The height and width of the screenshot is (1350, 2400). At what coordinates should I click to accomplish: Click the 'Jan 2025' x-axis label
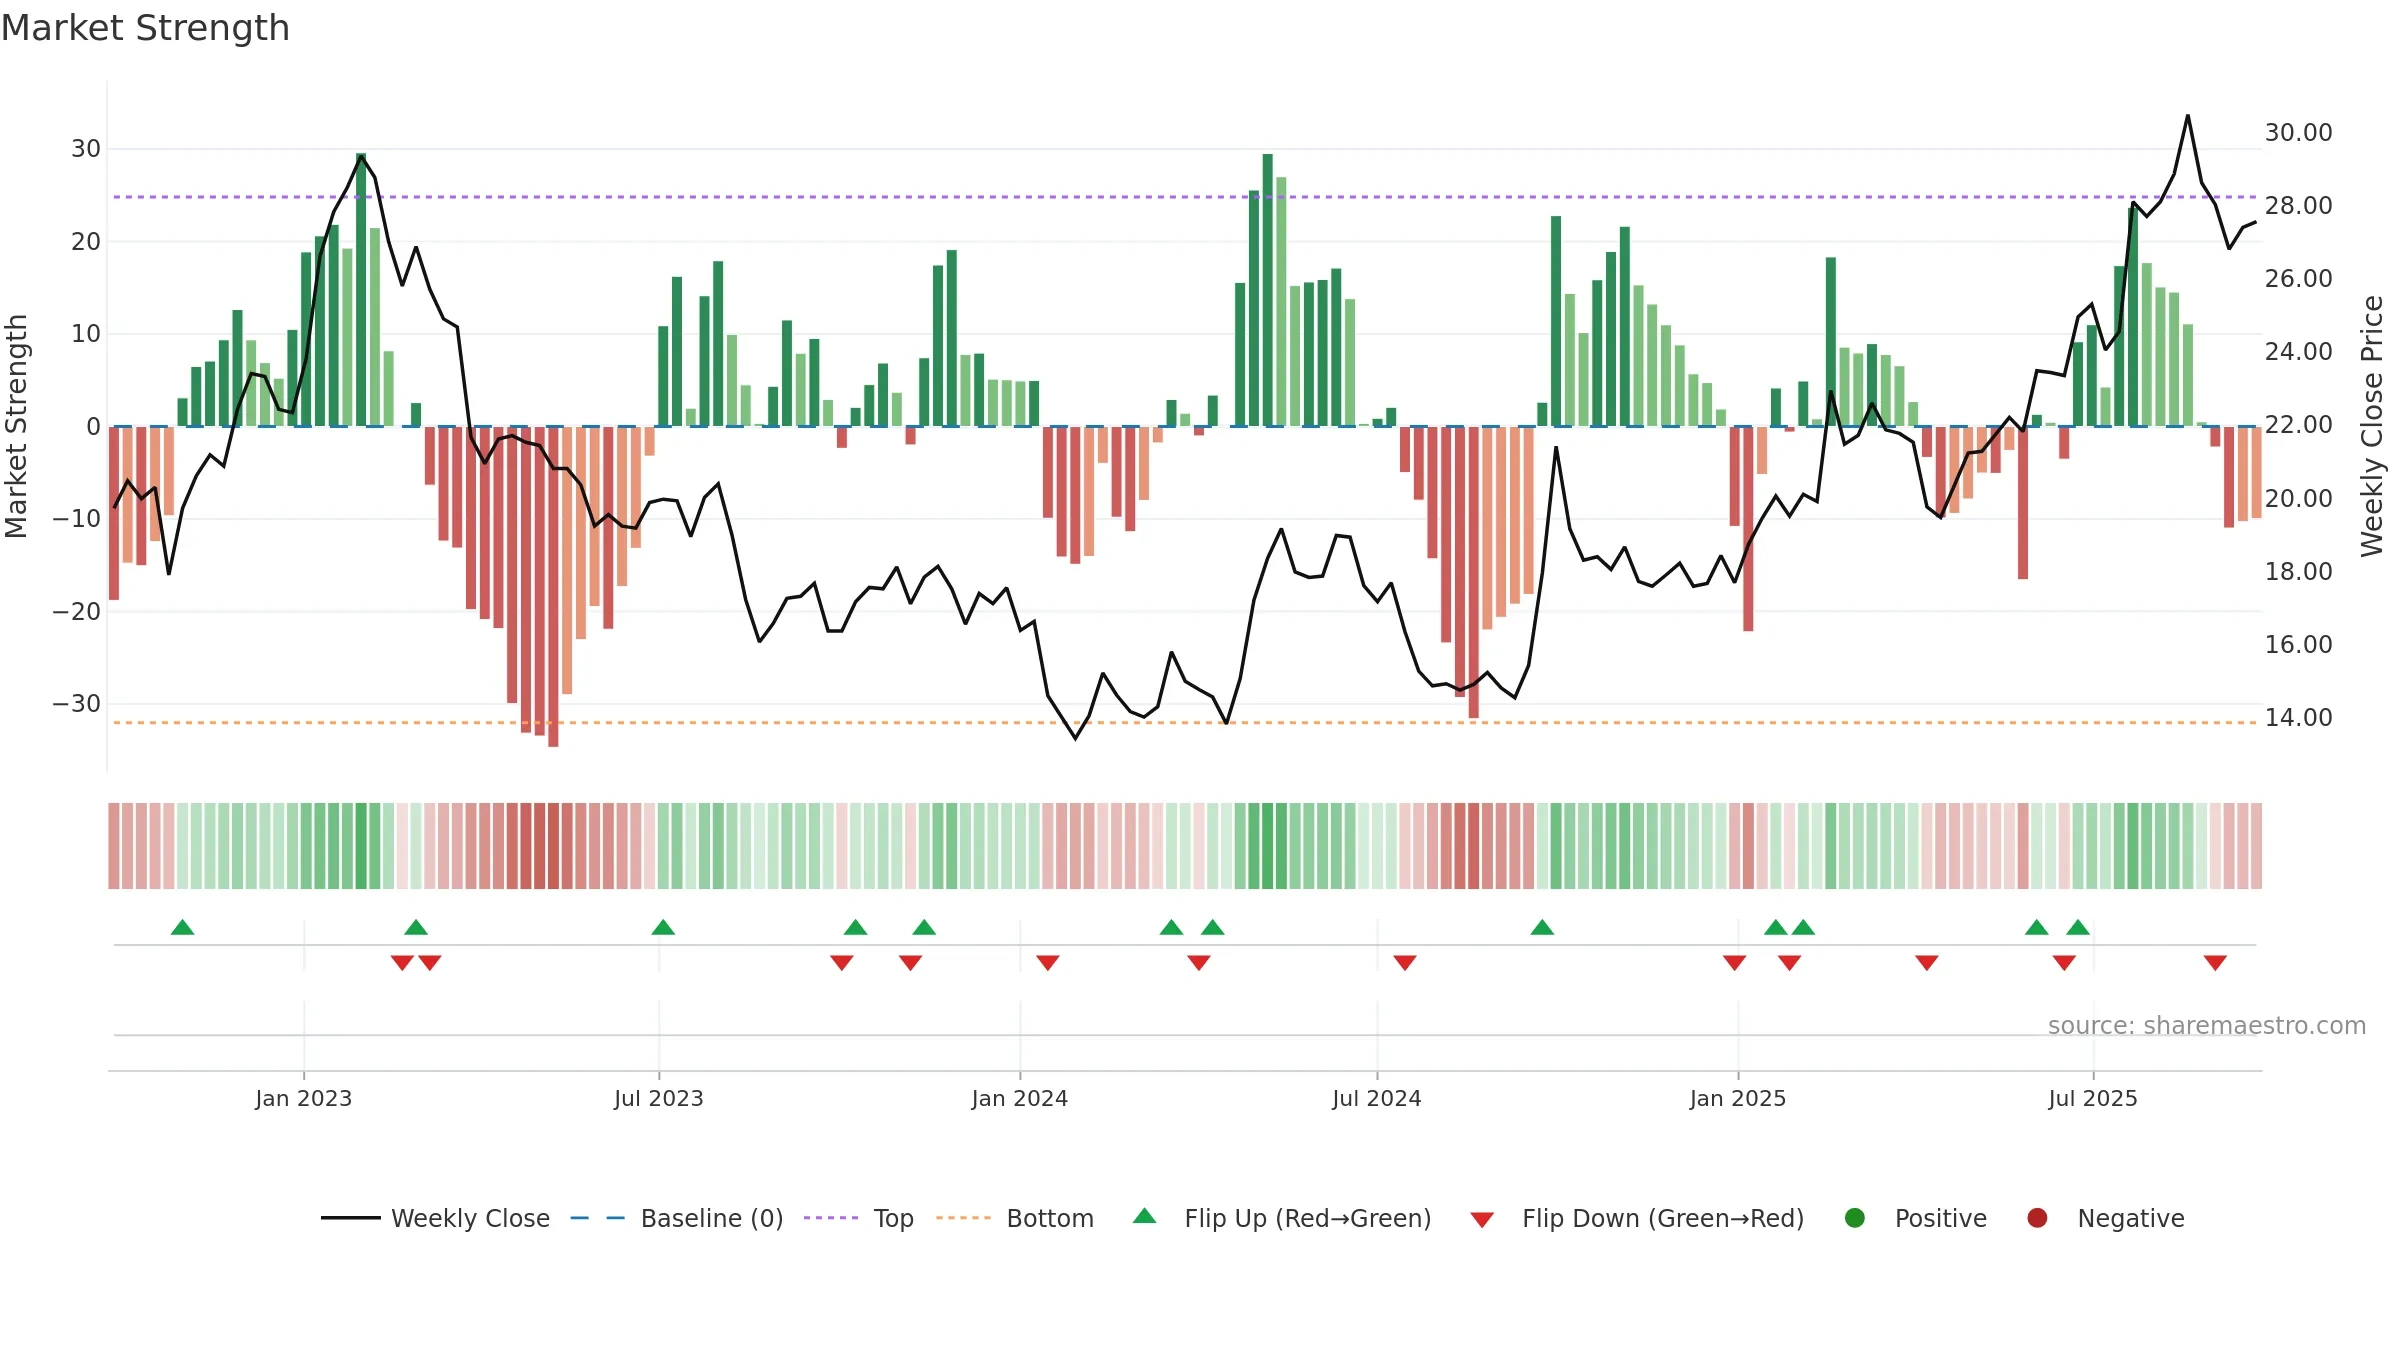(1738, 1099)
